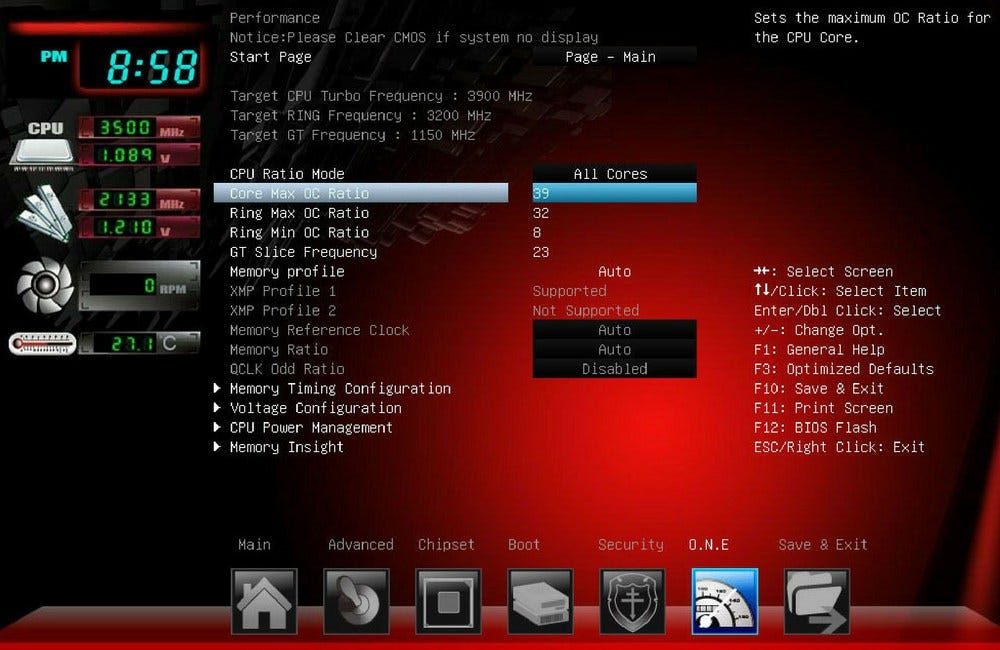Open the Advanced joystick icon
Image resolution: width=1000 pixels, height=650 pixels.
pyautogui.click(x=356, y=601)
